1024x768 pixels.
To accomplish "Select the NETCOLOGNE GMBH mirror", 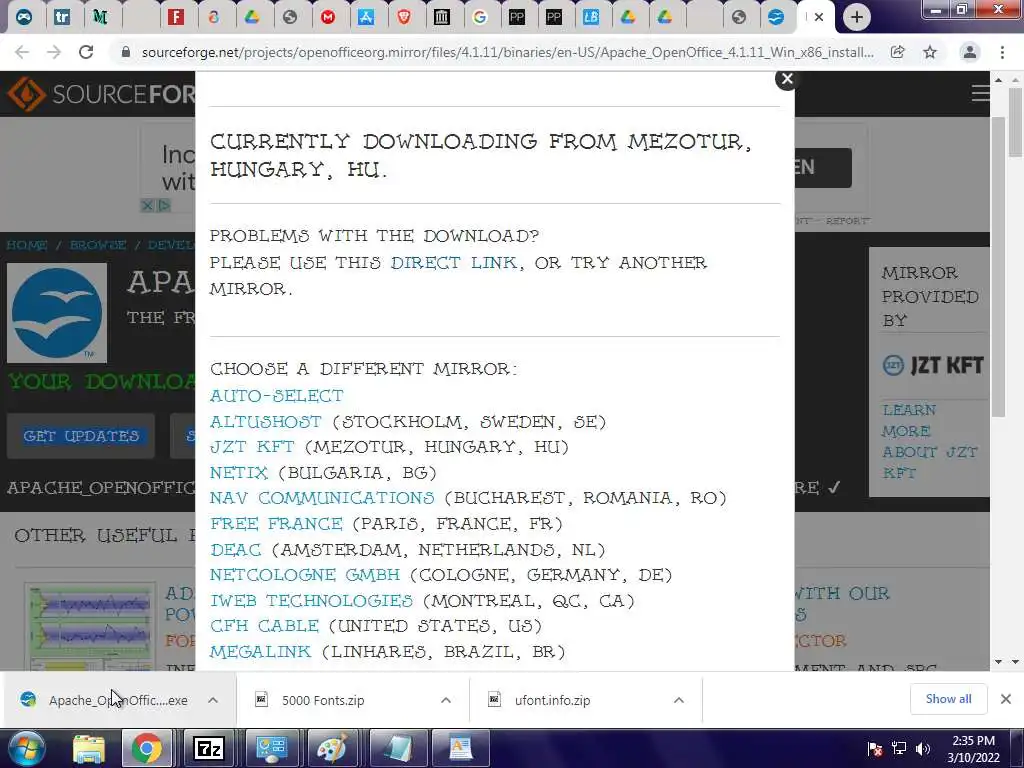I will pyautogui.click(x=305, y=575).
